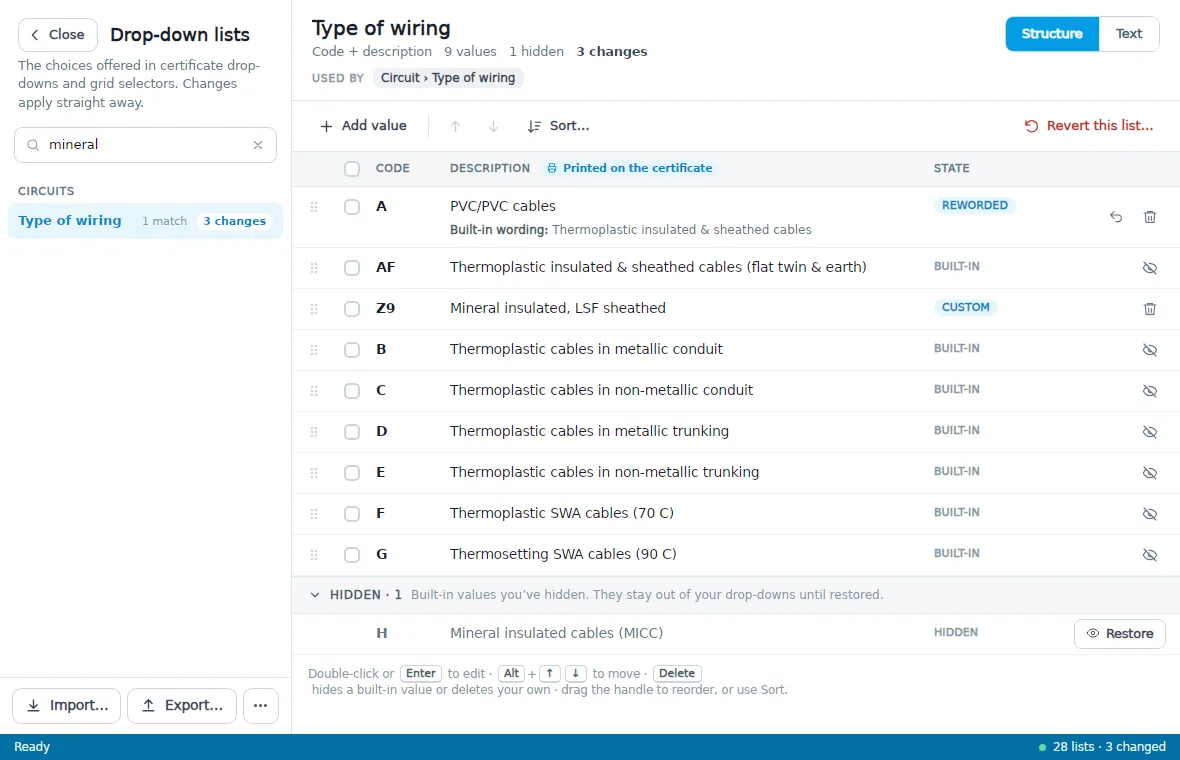Click the 'Ready' status text
The height and width of the screenshot is (760, 1180).
click(x=32, y=747)
